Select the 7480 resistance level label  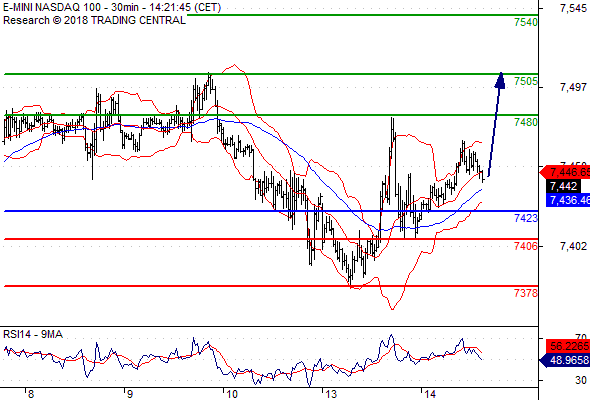[x=526, y=122]
